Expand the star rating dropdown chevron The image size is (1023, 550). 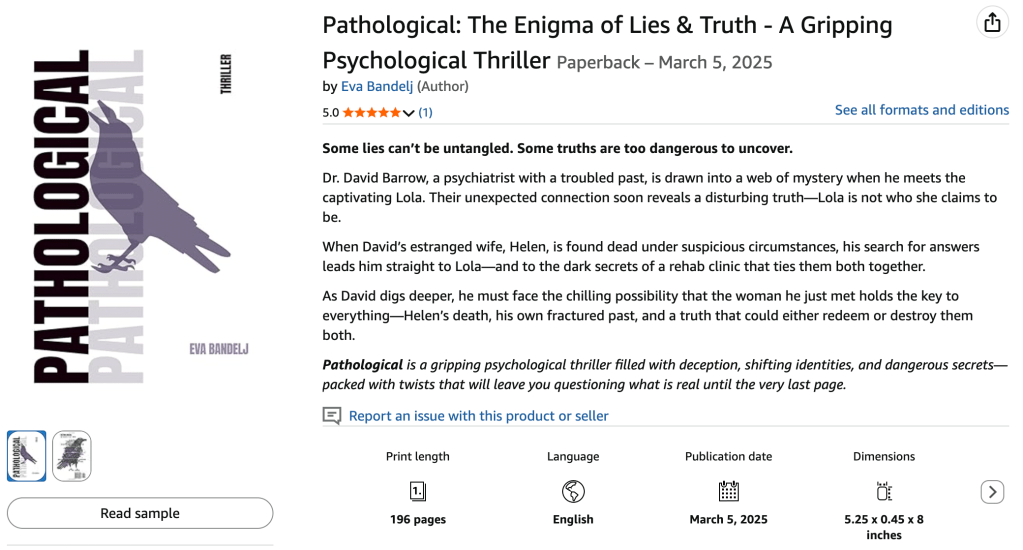click(x=408, y=113)
